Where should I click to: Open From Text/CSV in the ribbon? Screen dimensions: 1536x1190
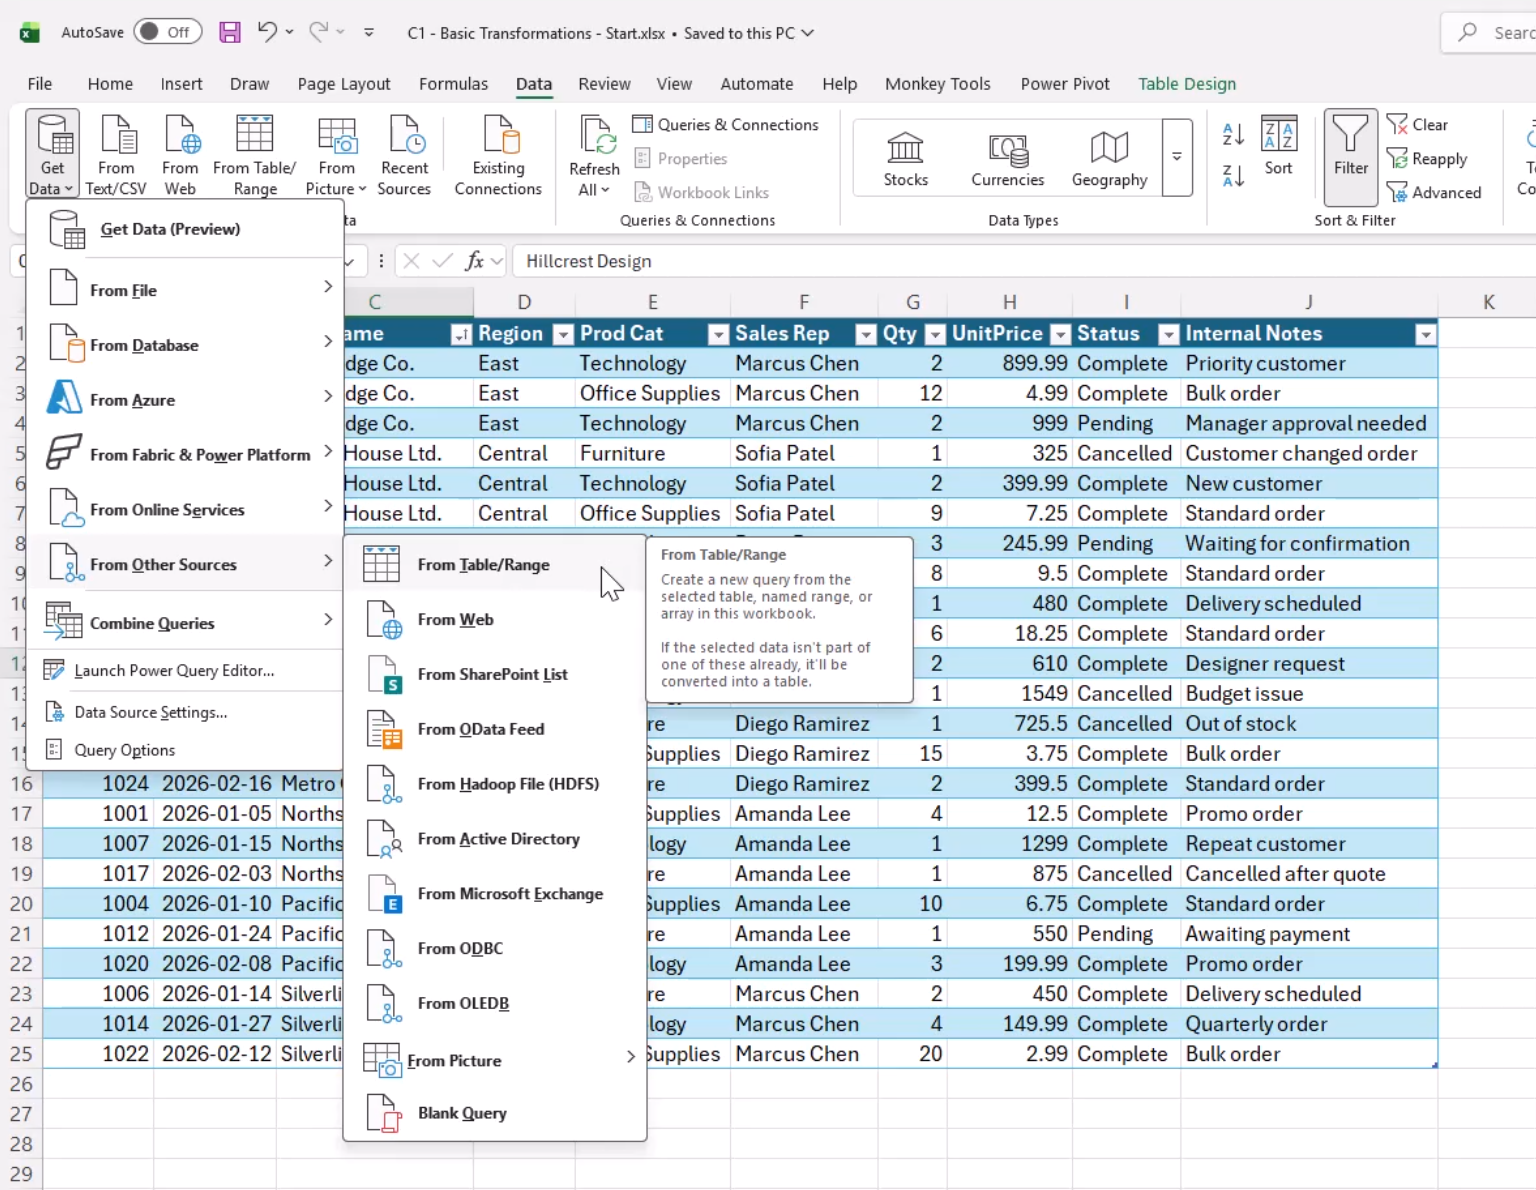(116, 155)
